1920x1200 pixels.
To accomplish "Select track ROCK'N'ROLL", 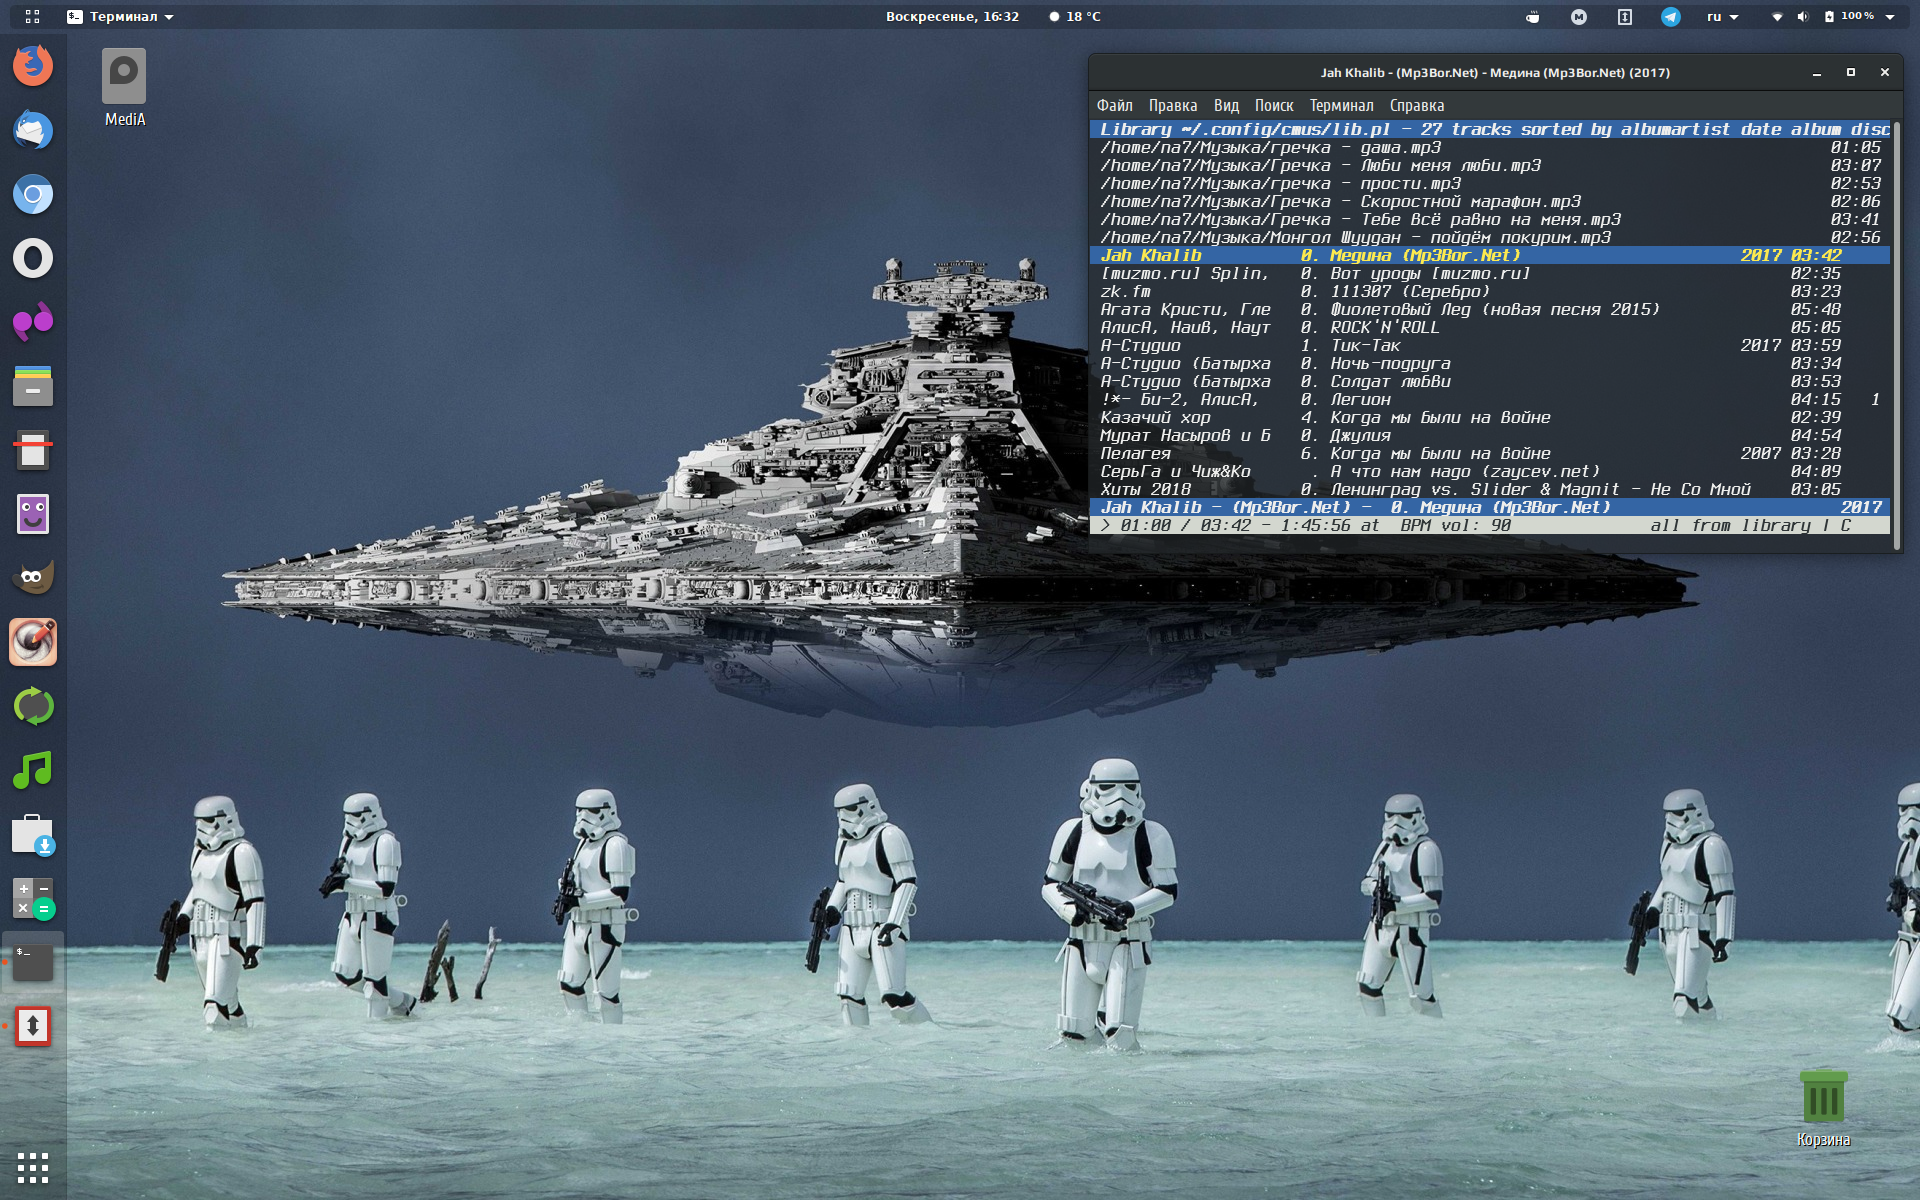I will 1490,327.
